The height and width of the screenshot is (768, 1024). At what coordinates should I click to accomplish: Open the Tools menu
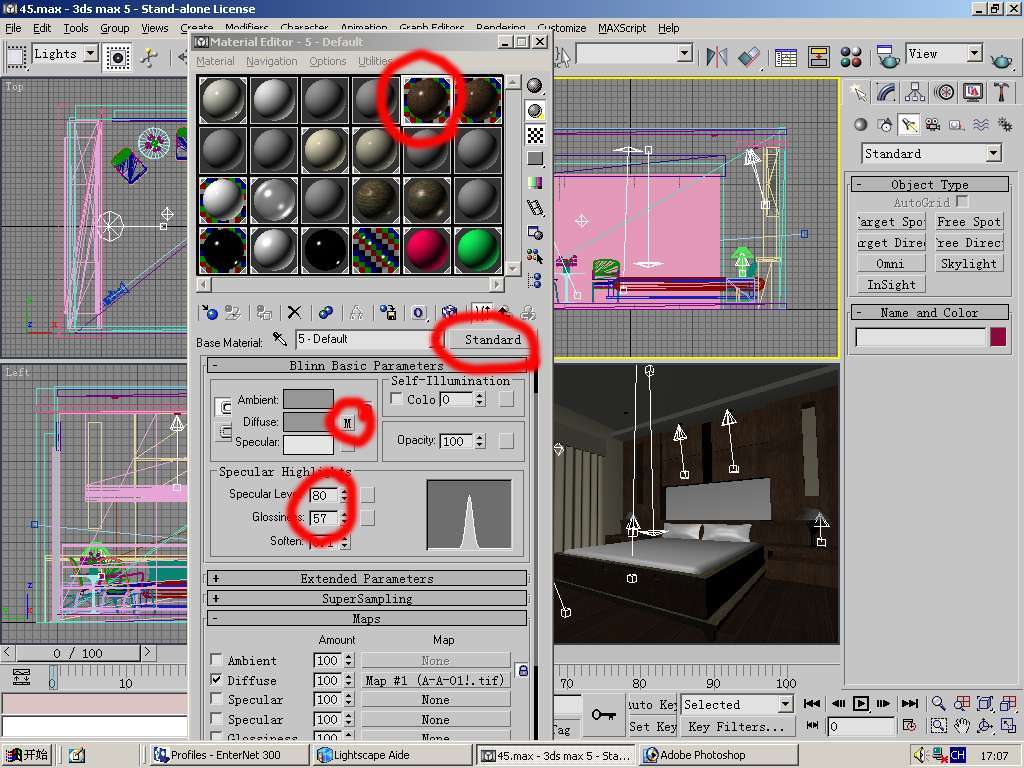[x=76, y=28]
